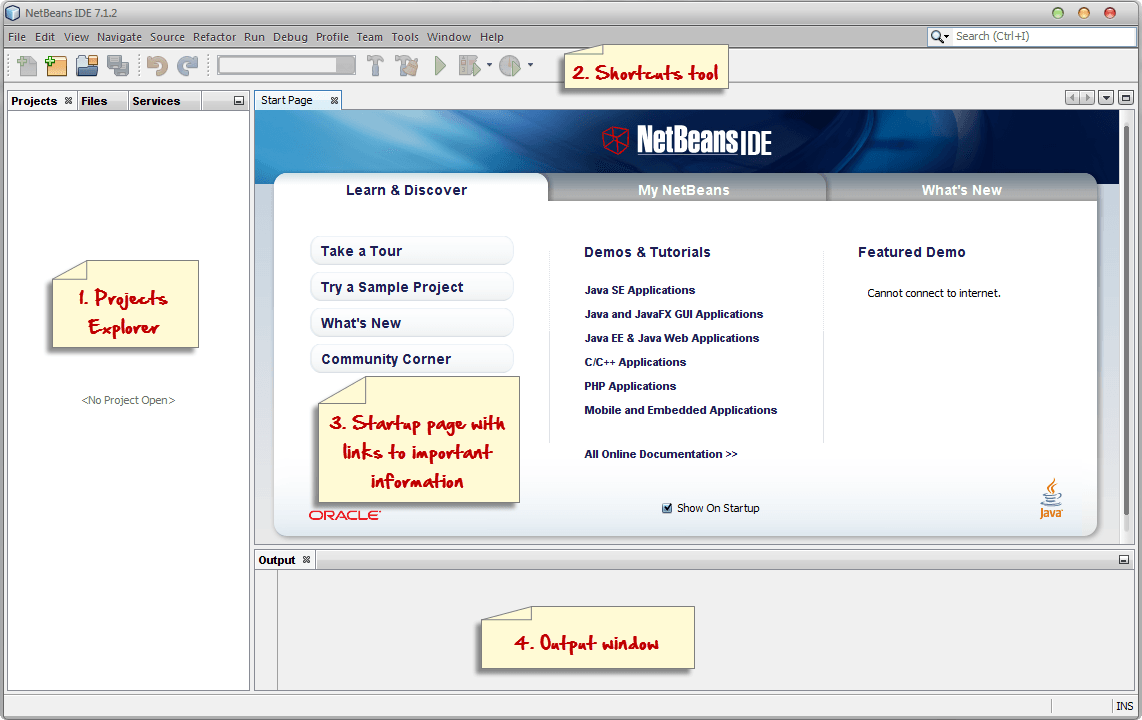This screenshot has width=1142, height=720.
Task: Click the Clean and Build icon
Action: (406, 66)
